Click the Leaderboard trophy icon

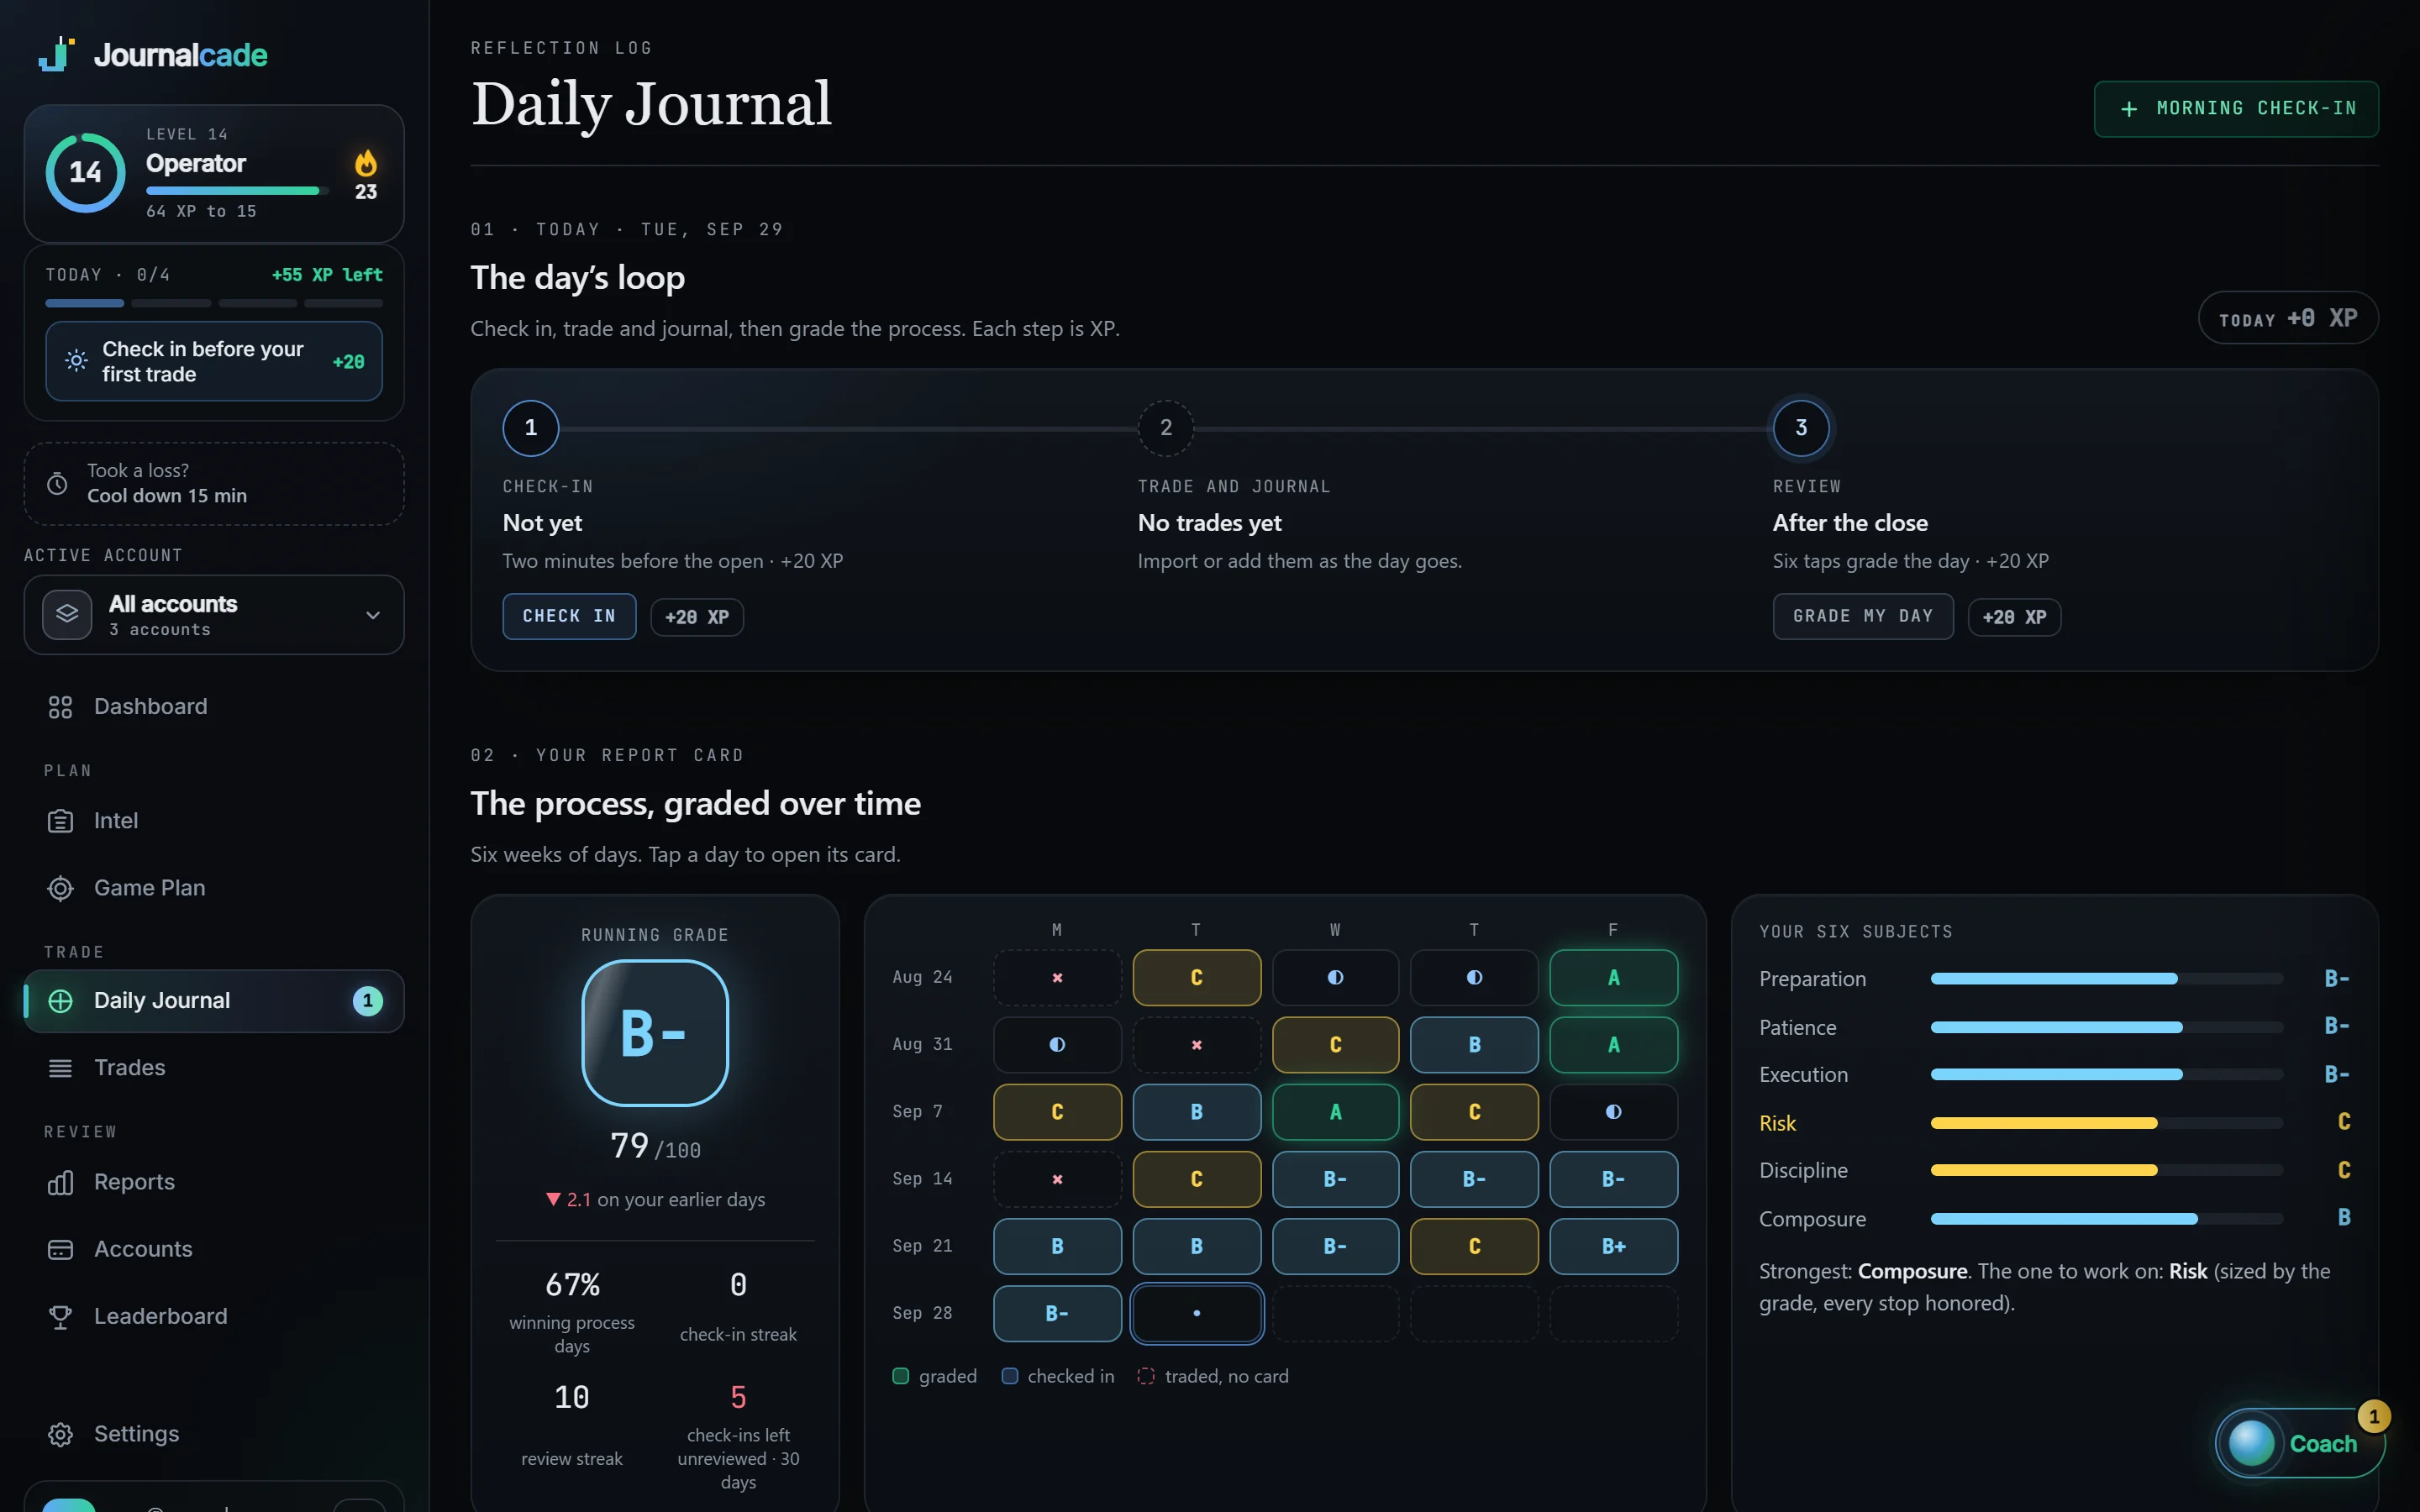[60, 1317]
